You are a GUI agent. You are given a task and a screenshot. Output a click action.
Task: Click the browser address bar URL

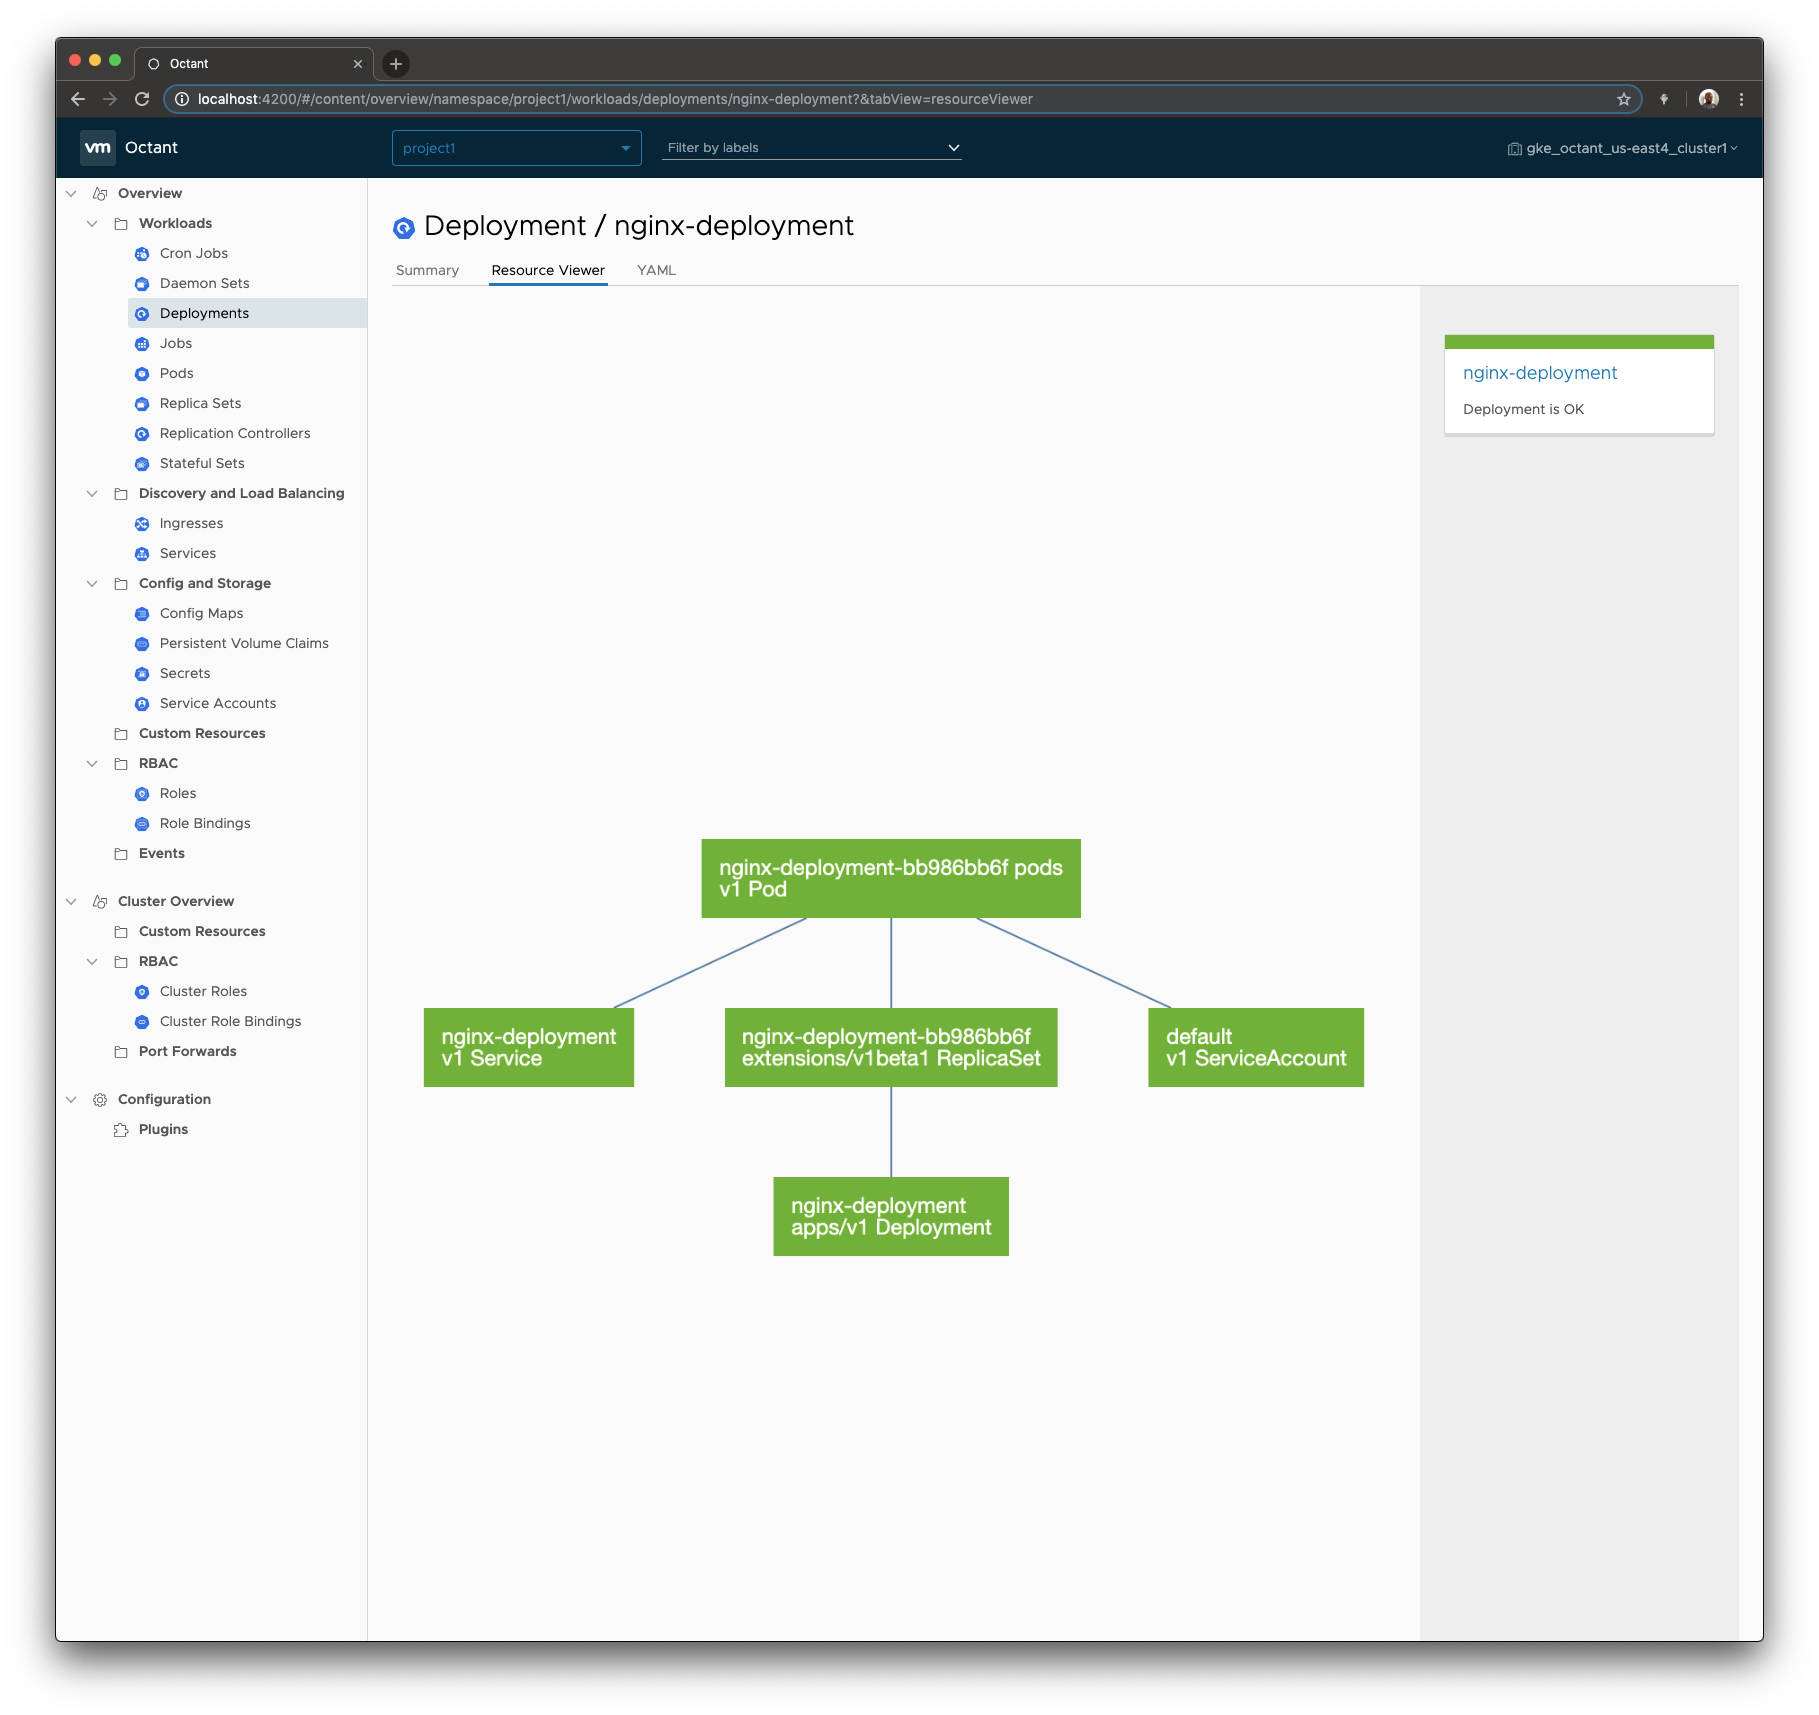(x=614, y=99)
